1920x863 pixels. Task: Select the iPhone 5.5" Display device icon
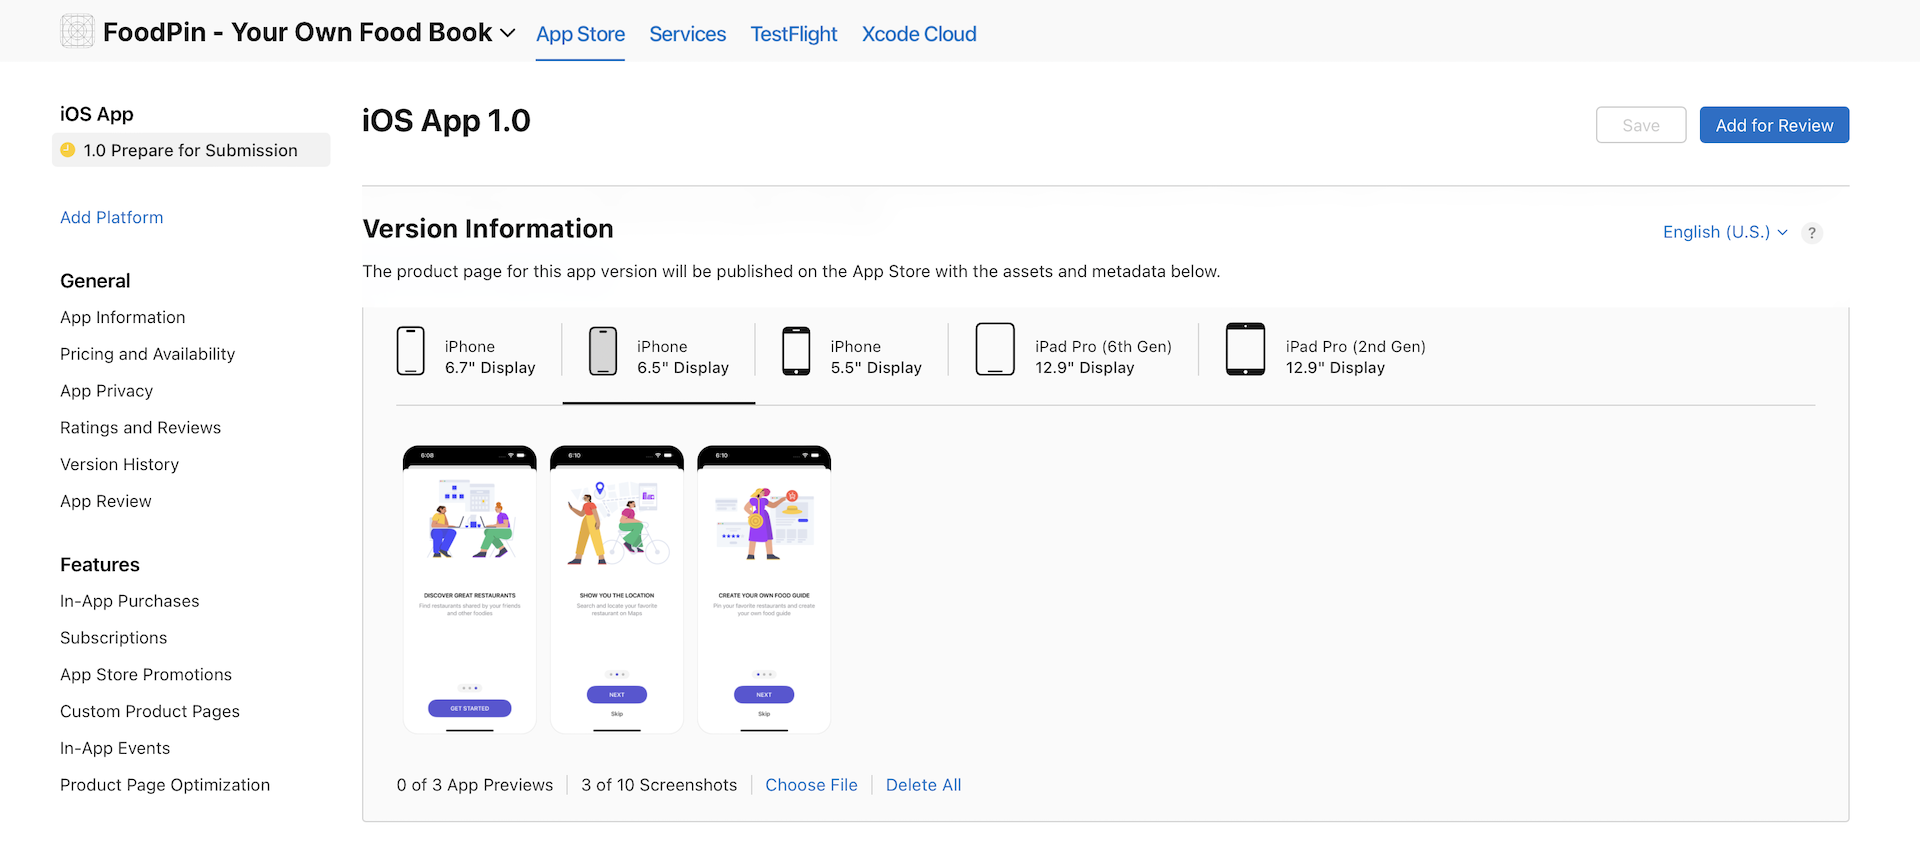796,351
